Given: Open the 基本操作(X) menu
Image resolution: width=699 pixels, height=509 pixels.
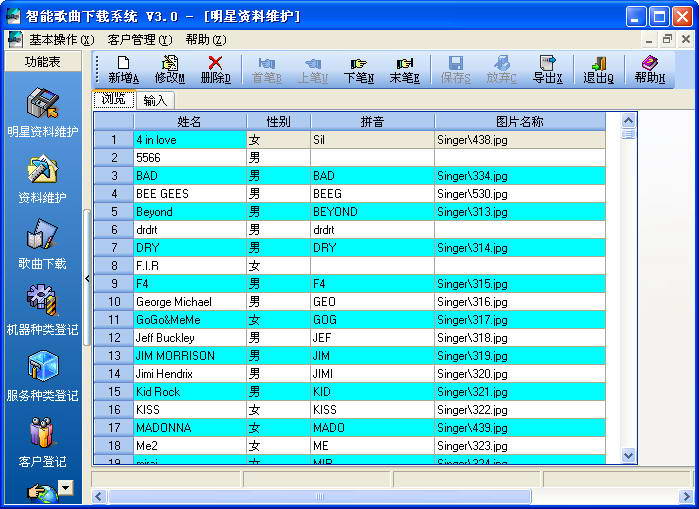Looking at the screenshot, I should click(x=62, y=40).
